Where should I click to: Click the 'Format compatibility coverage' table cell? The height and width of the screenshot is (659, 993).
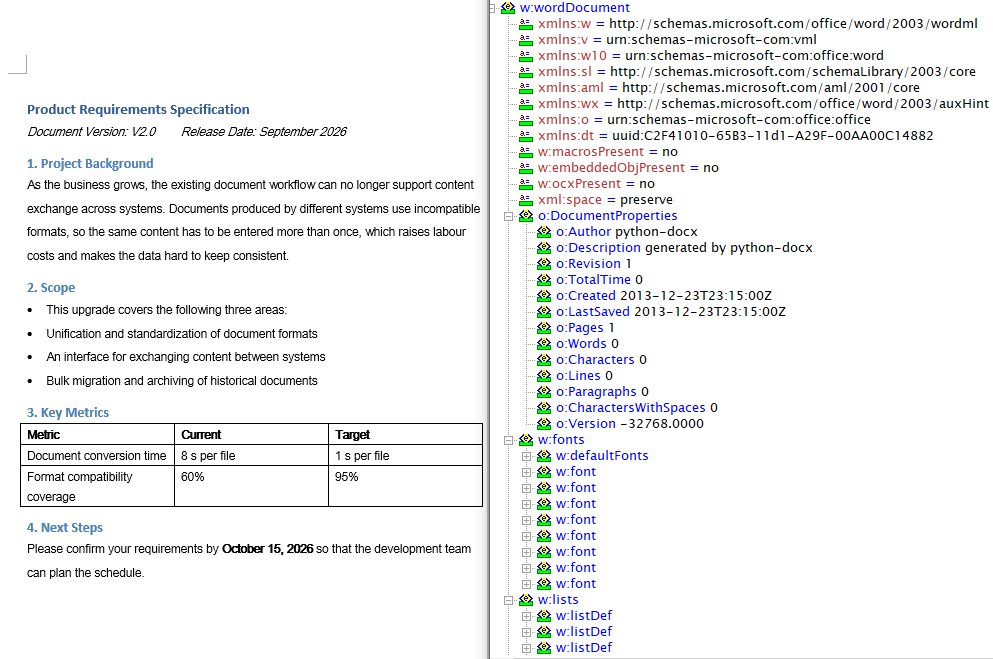pos(98,487)
